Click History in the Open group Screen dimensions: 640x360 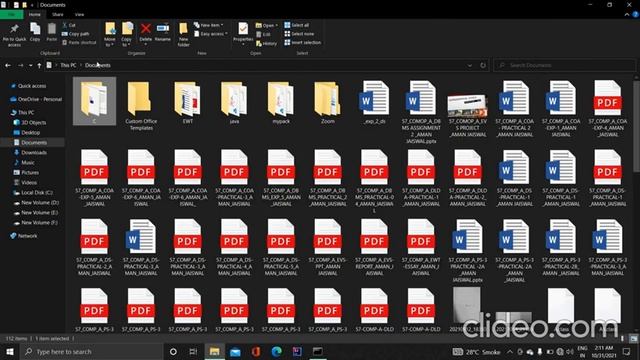click(x=267, y=43)
